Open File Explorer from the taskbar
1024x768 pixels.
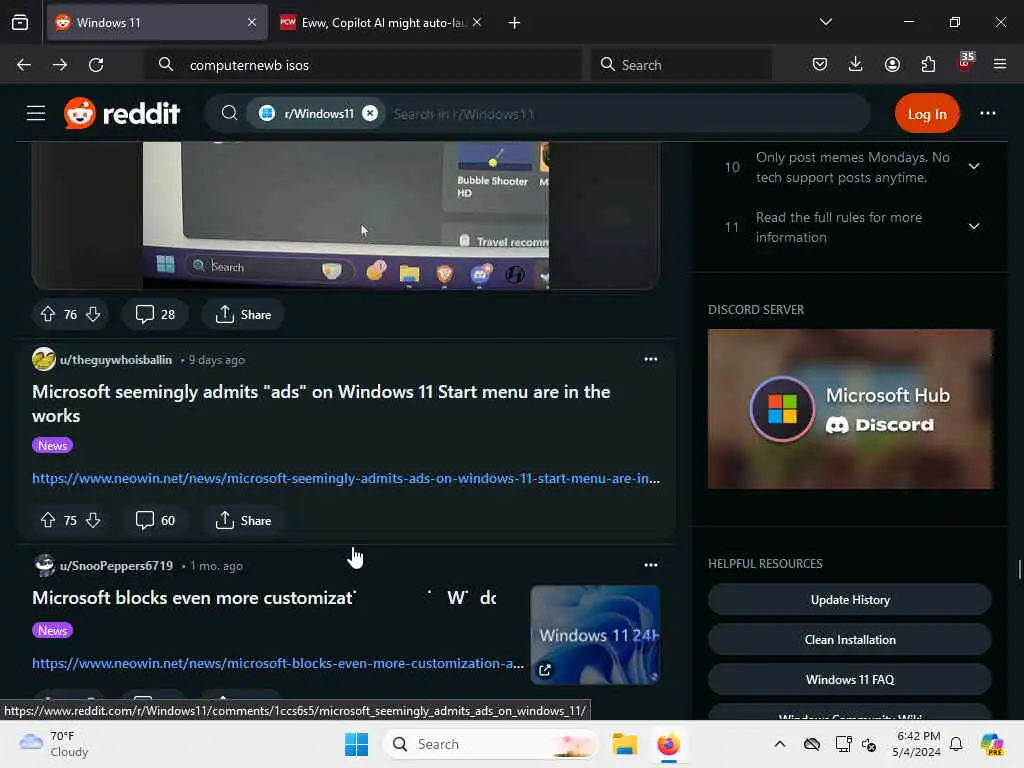click(x=624, y=744)
